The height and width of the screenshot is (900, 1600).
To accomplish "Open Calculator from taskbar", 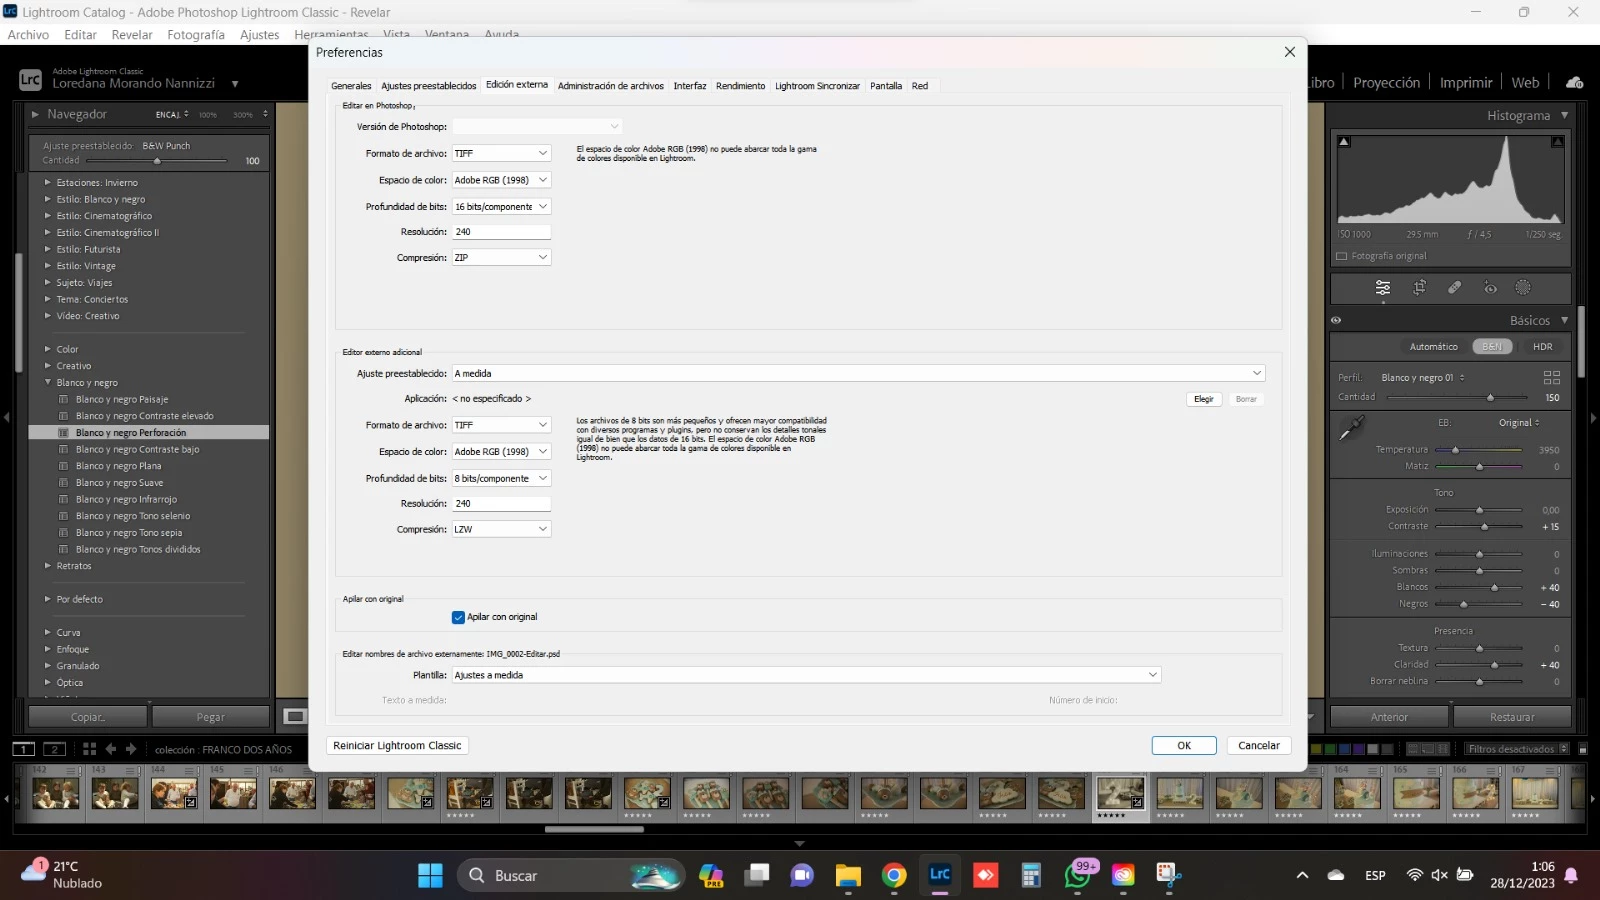I will (x=1031, y=875).
